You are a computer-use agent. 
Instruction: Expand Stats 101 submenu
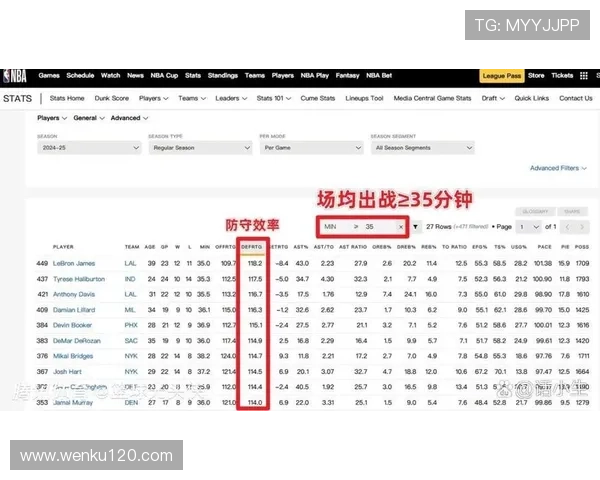[274, 98]
